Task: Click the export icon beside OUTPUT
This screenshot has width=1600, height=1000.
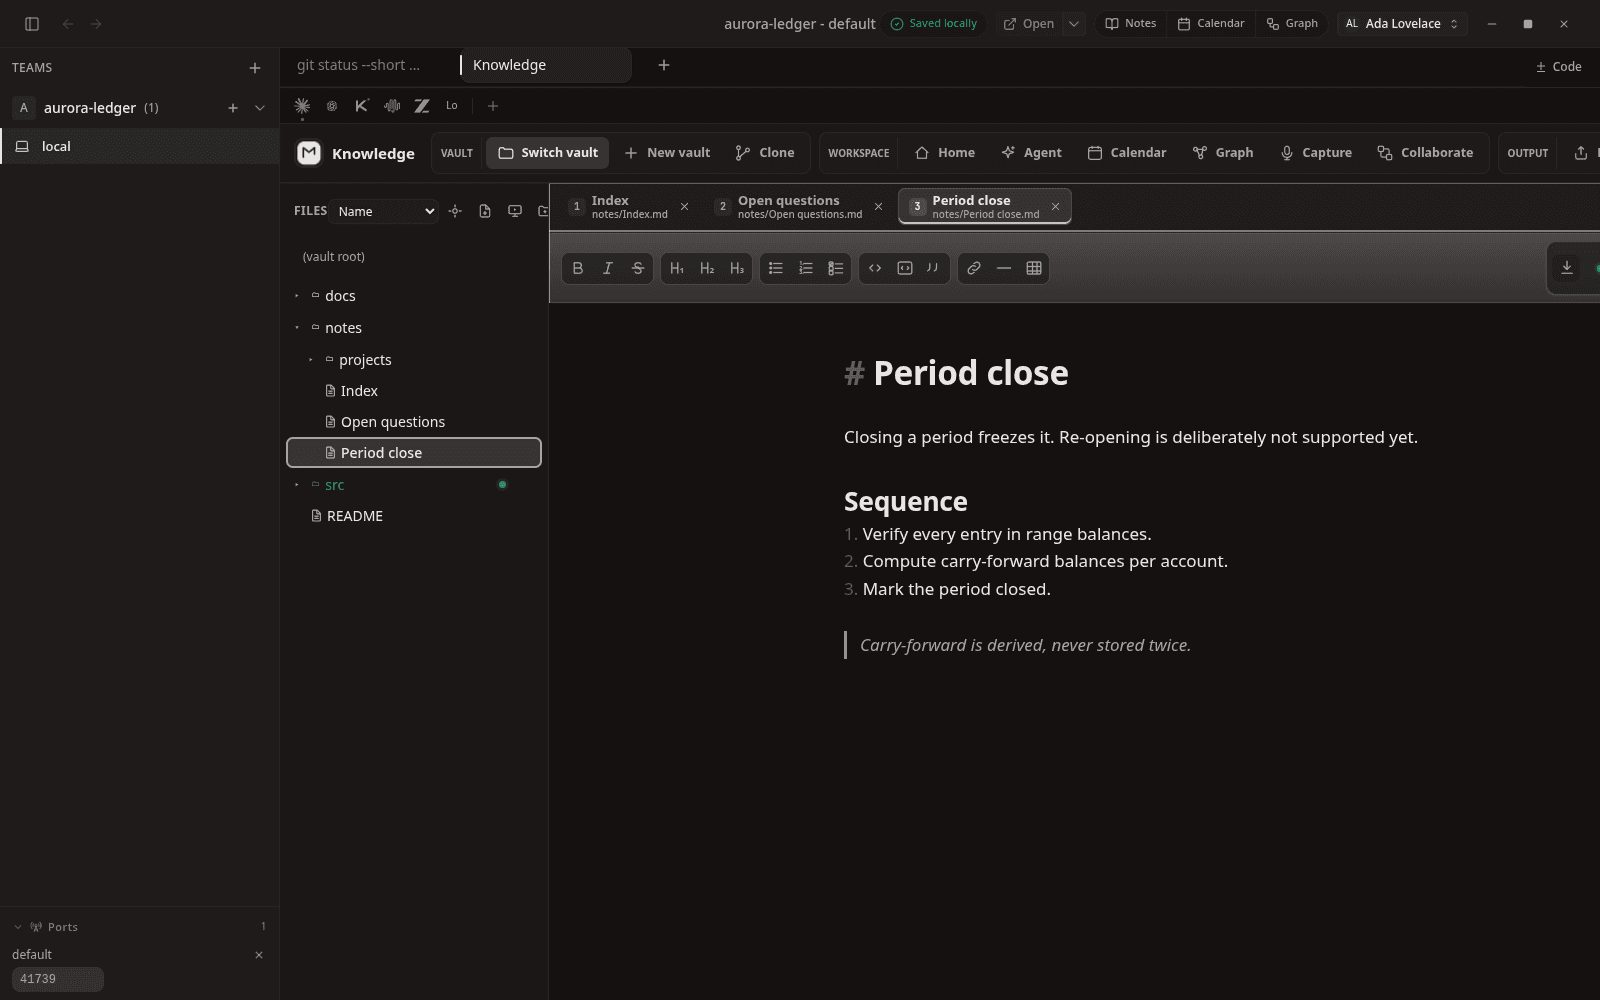Action: coord(1581,153)
